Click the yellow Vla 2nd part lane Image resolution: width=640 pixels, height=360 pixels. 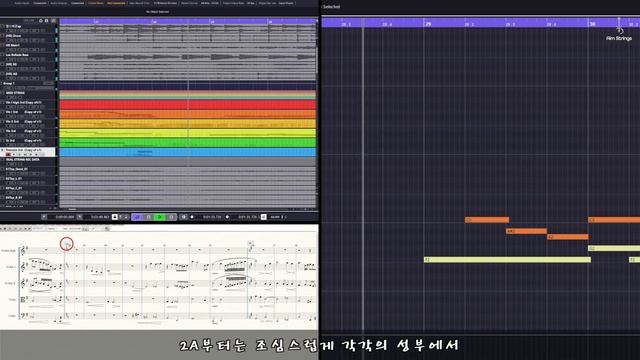[x=188, y=133]
